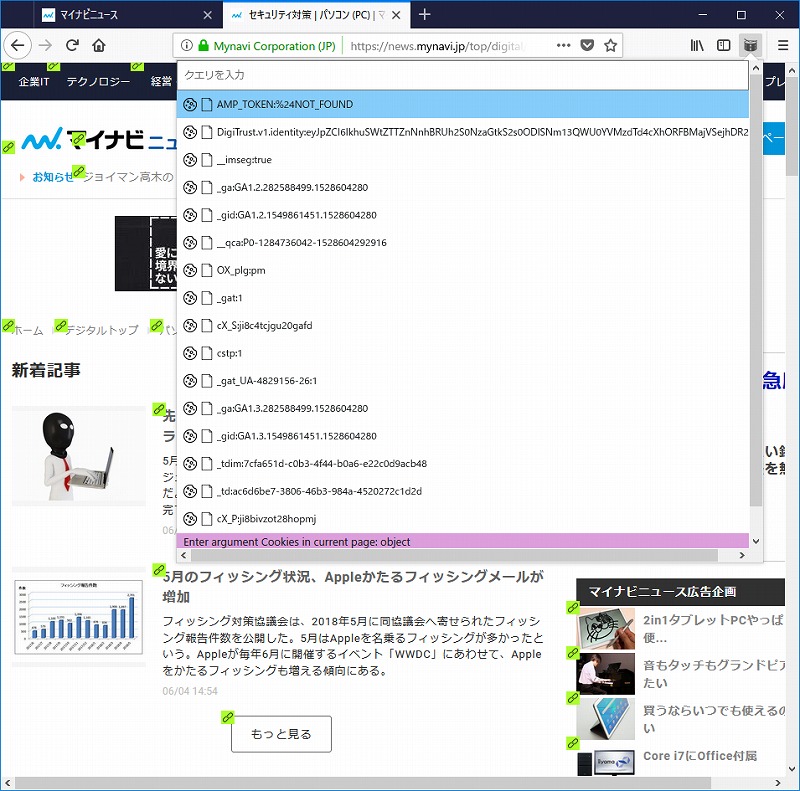Click the popup scroll-down arrow
The width and height of the screenshot is (800, 791).
756,541
